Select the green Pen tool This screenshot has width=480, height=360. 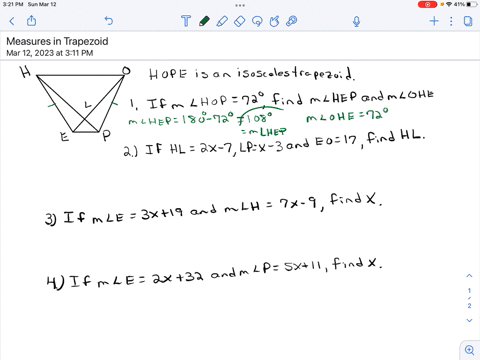204,21
